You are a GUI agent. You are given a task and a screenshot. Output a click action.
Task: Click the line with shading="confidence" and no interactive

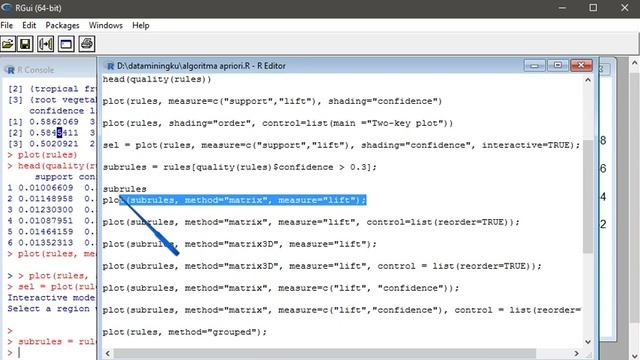272,101
